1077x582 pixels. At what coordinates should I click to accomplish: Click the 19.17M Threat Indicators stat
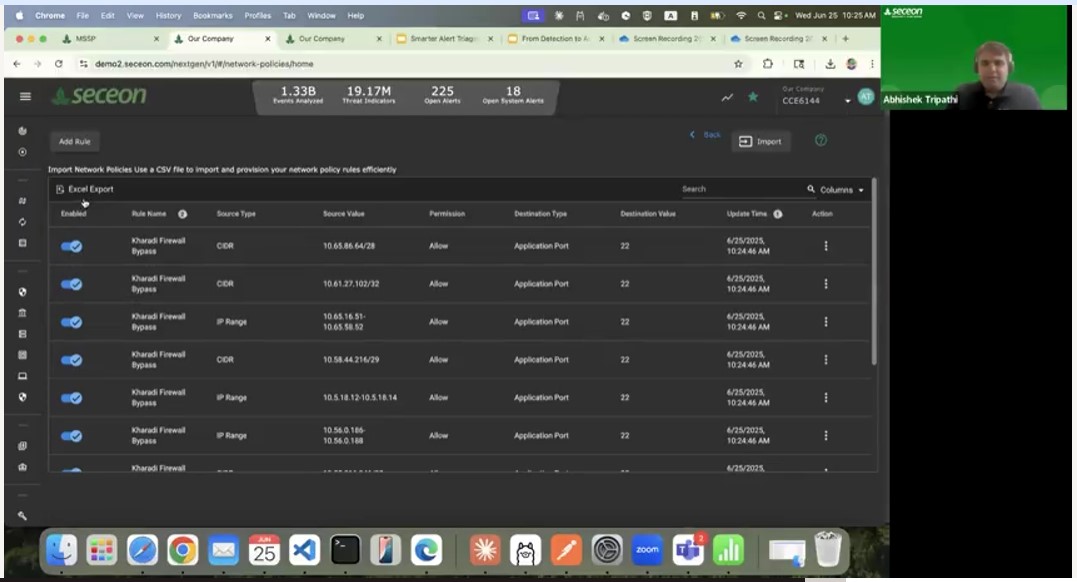click(x=369, y=95)
